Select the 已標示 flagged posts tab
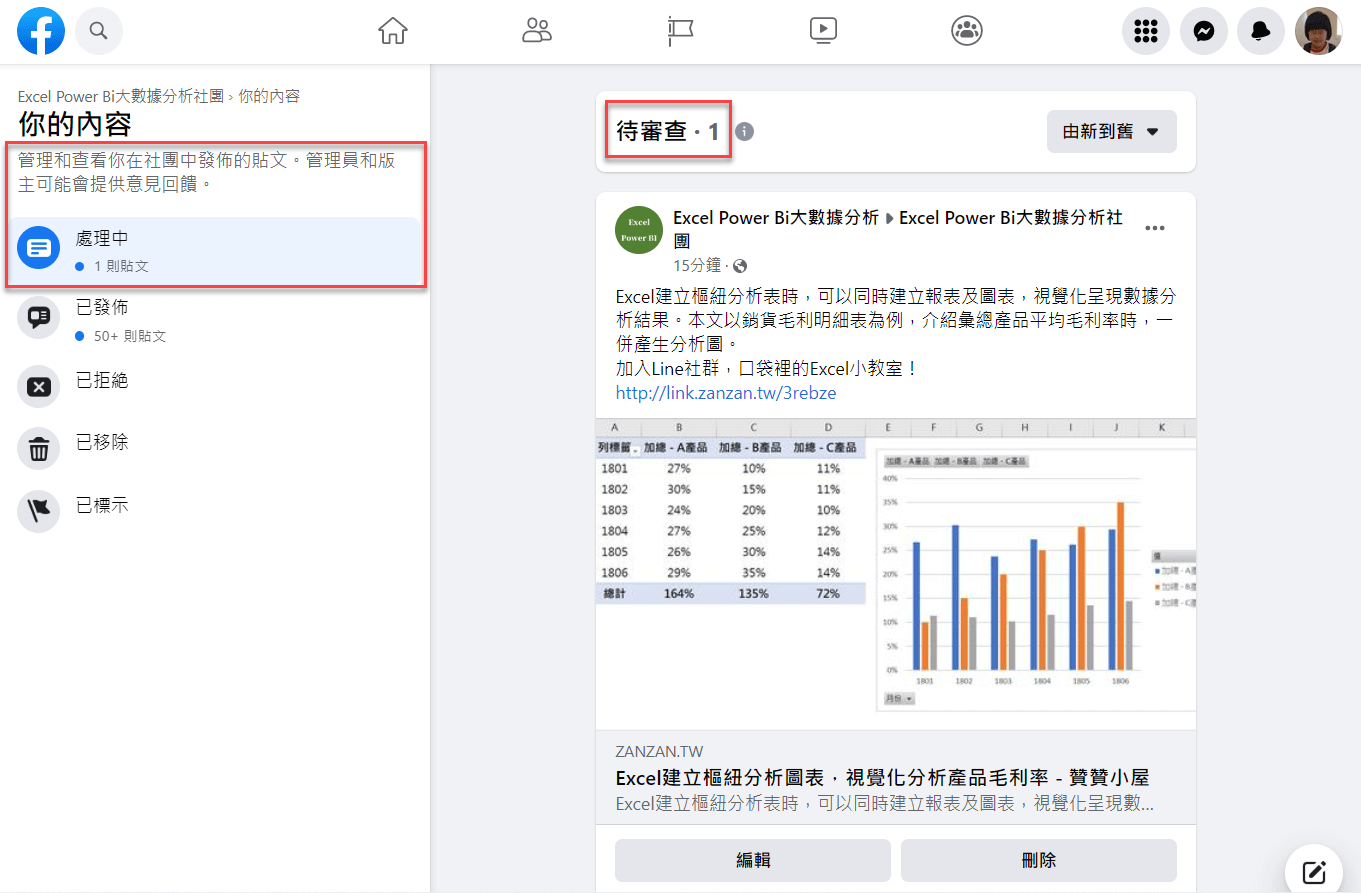This screenshot has width=1361, height=893. pyautogui.click(x=214, y=510)
